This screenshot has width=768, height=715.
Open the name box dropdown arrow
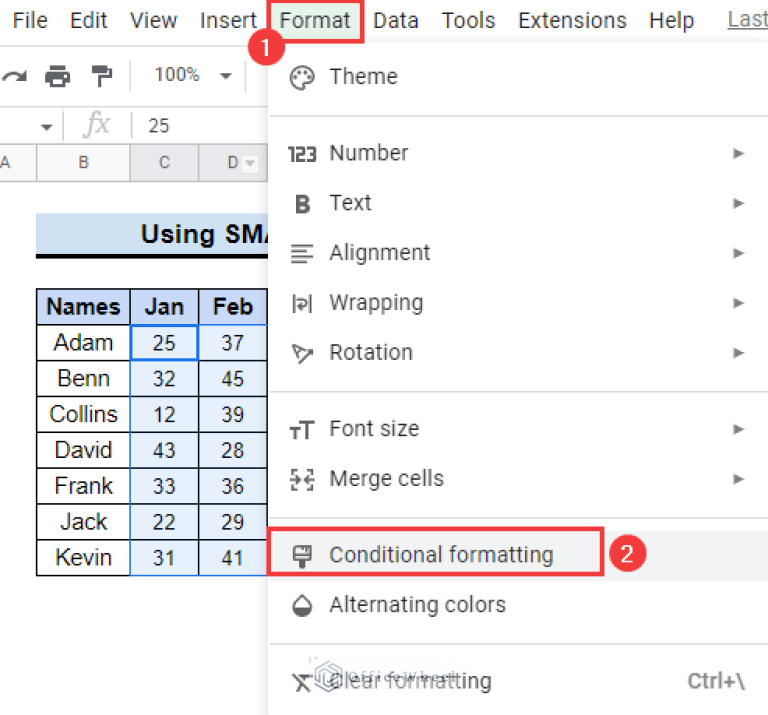coord(46,127)
